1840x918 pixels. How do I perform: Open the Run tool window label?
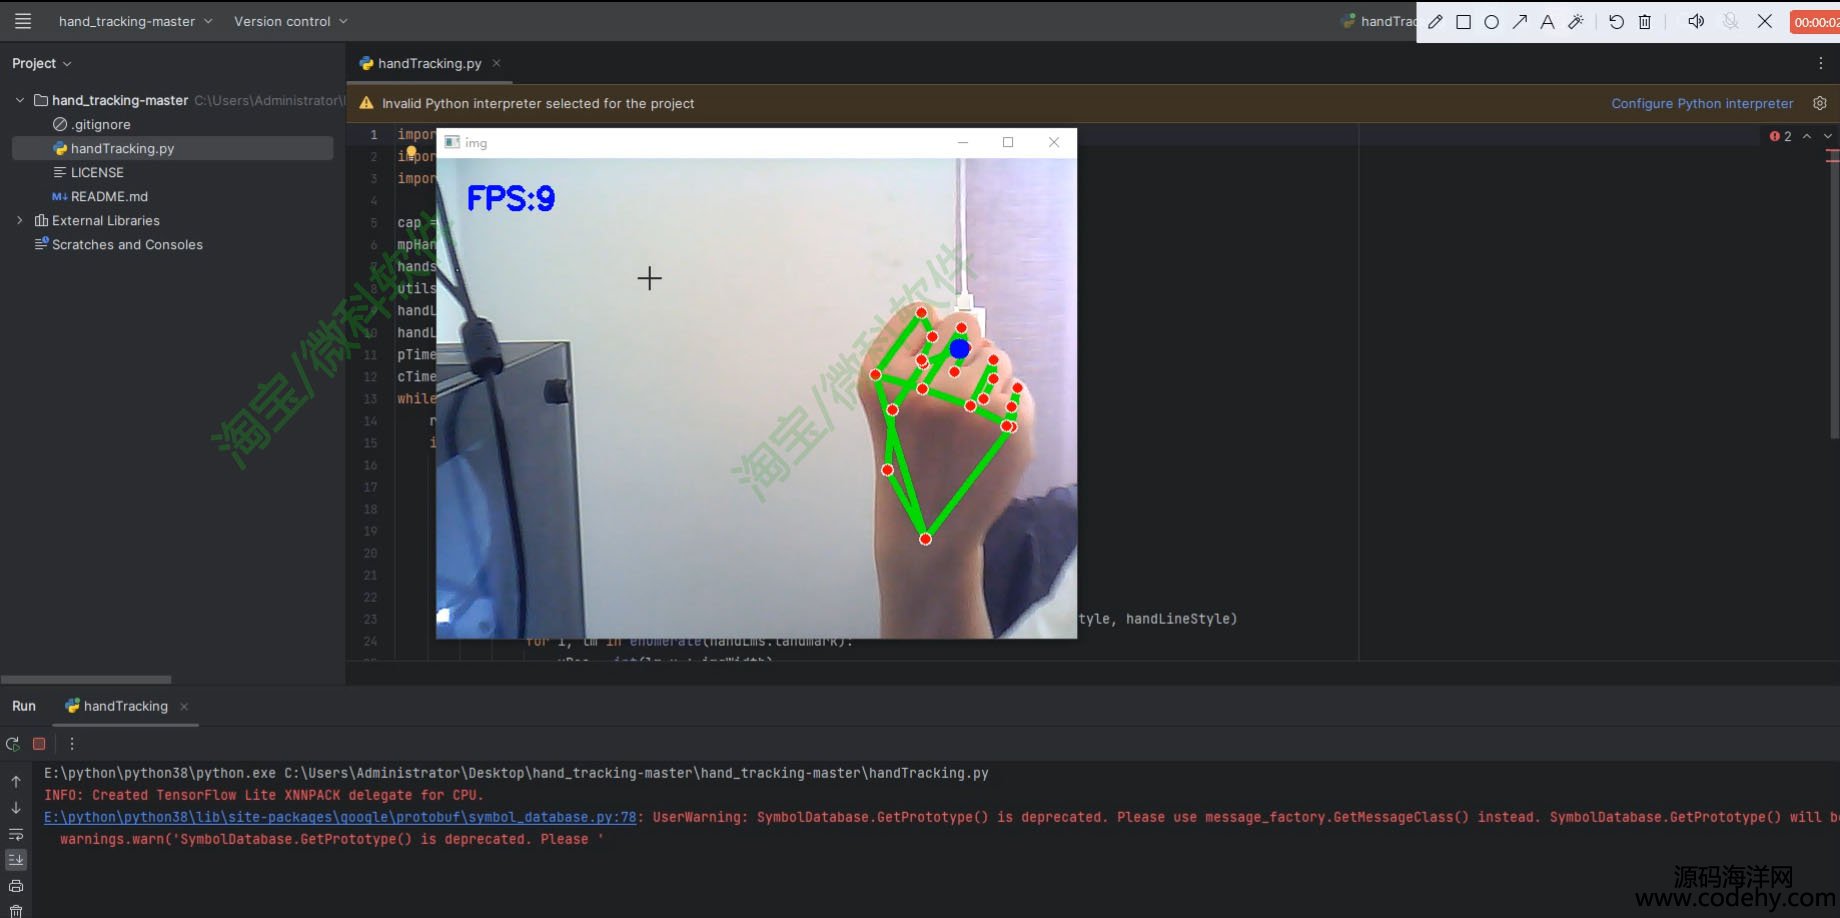24,706
